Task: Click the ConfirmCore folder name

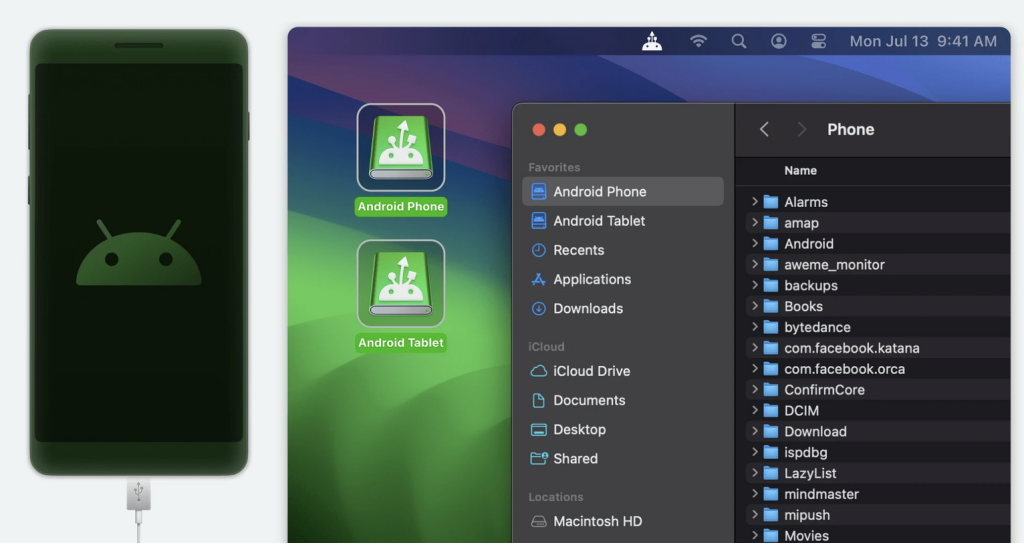Action: (824, 390)
